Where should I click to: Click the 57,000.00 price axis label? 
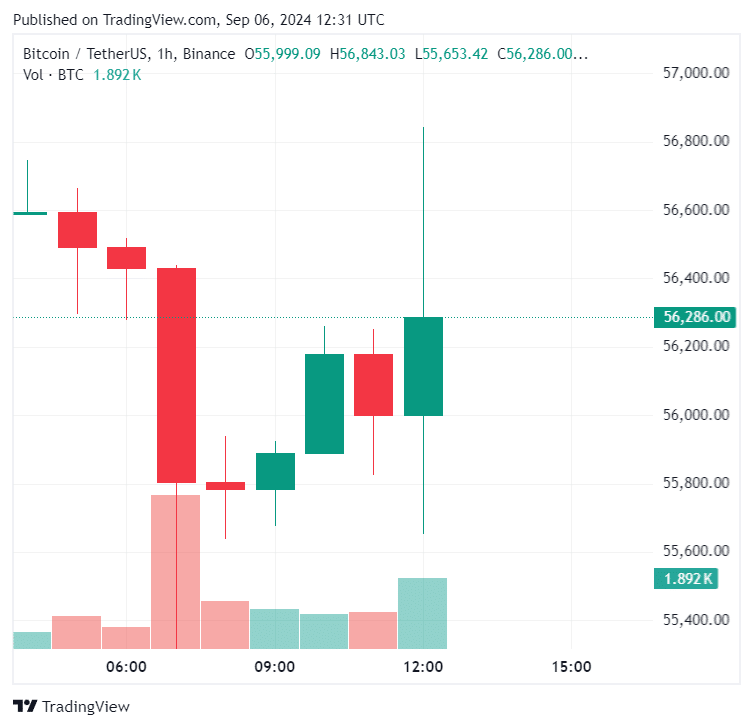696,73
